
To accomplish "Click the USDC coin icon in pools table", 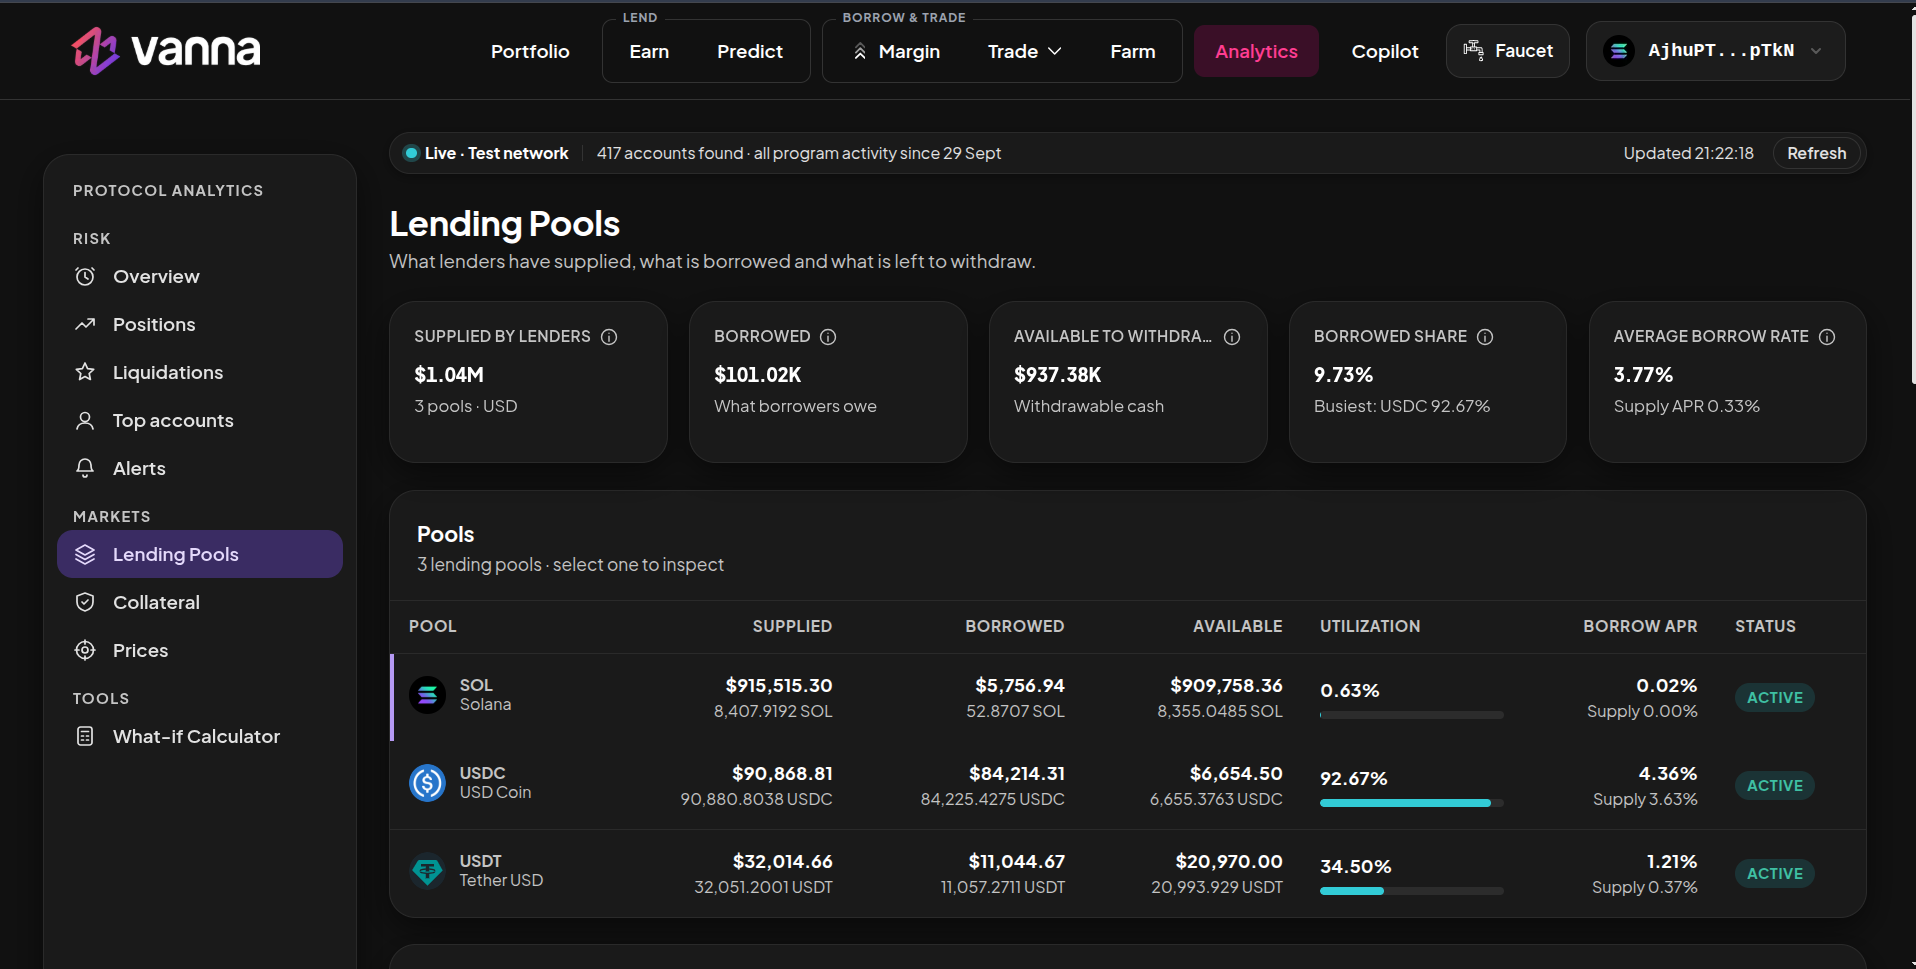I will click(x=427, y=783).
